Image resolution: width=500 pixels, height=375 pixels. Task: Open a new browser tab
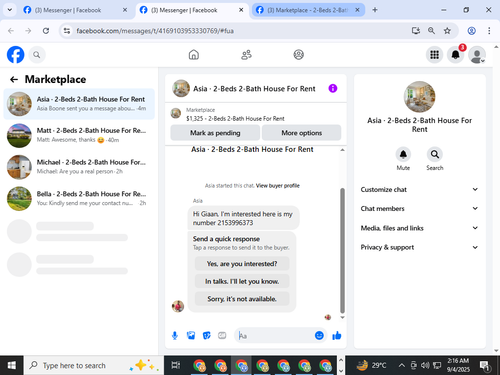click(375, 10)
